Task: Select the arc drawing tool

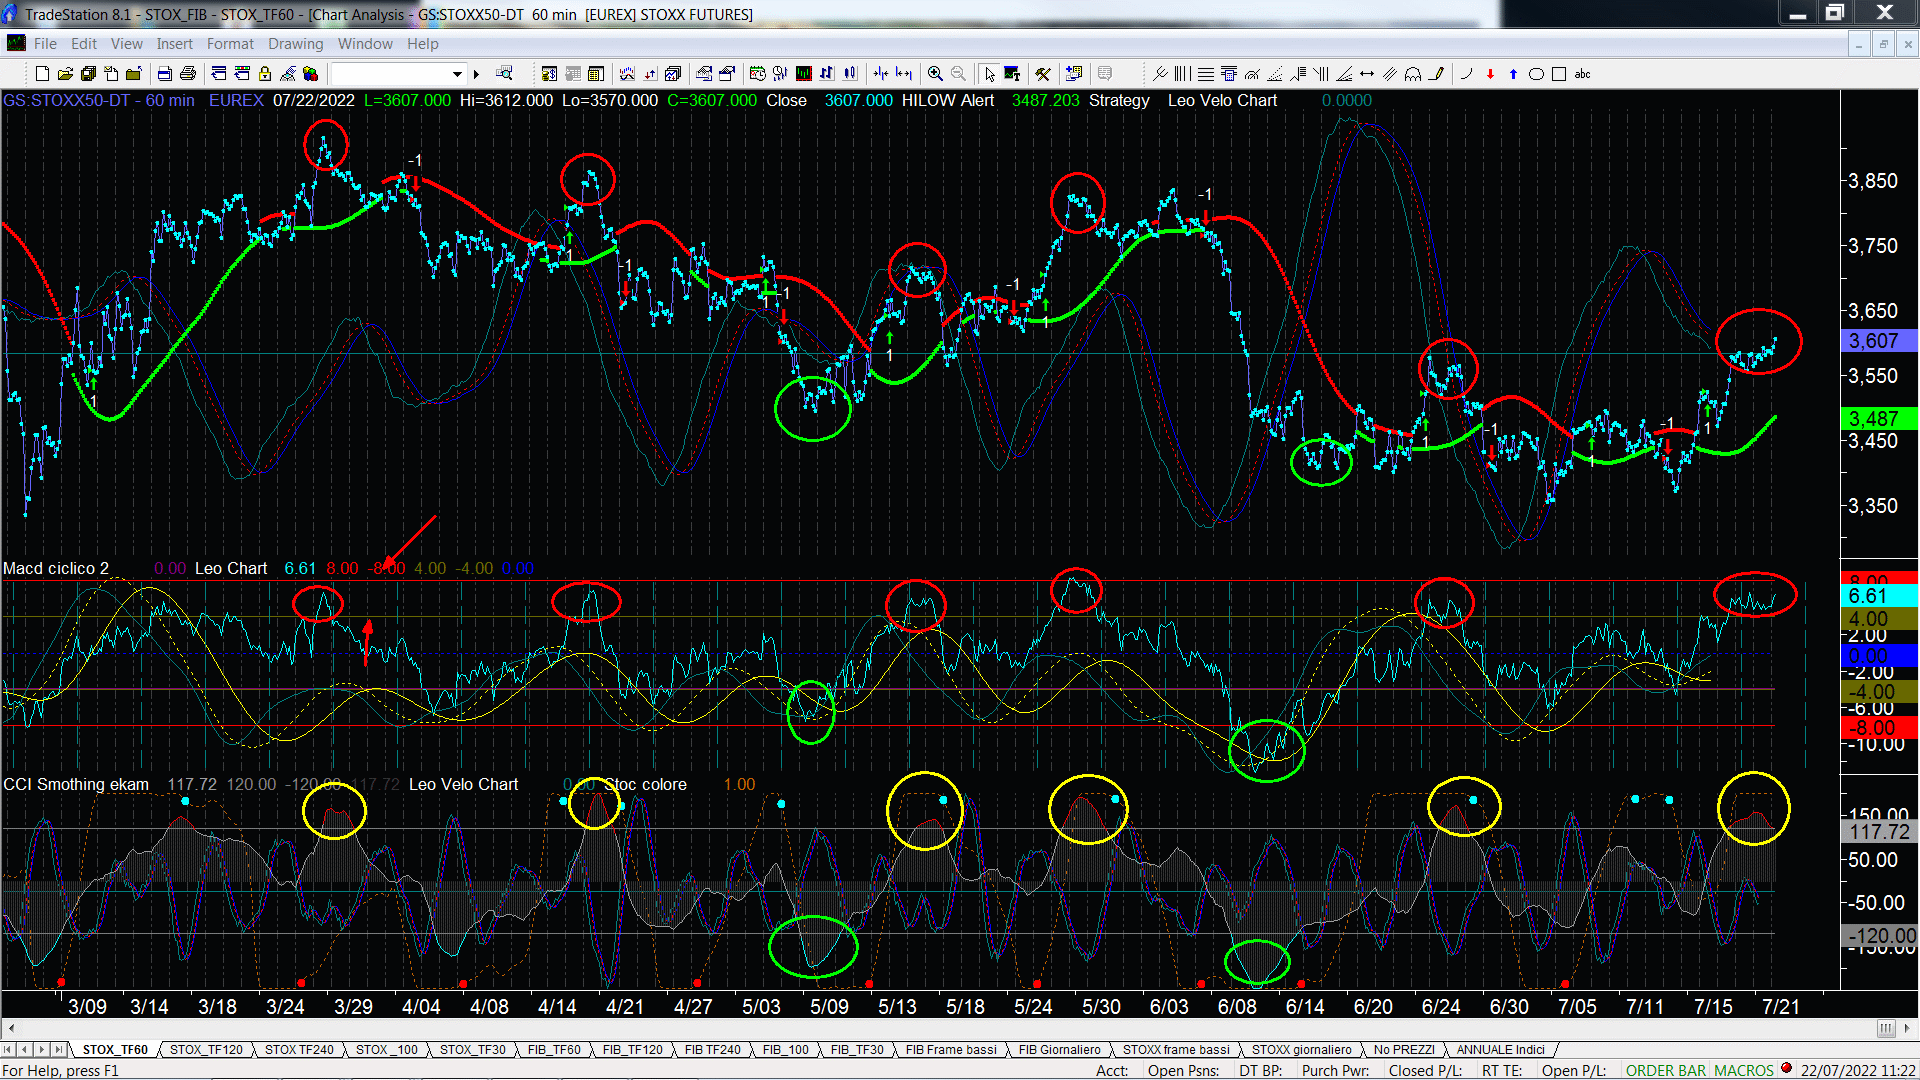Action: point(1467,74)
